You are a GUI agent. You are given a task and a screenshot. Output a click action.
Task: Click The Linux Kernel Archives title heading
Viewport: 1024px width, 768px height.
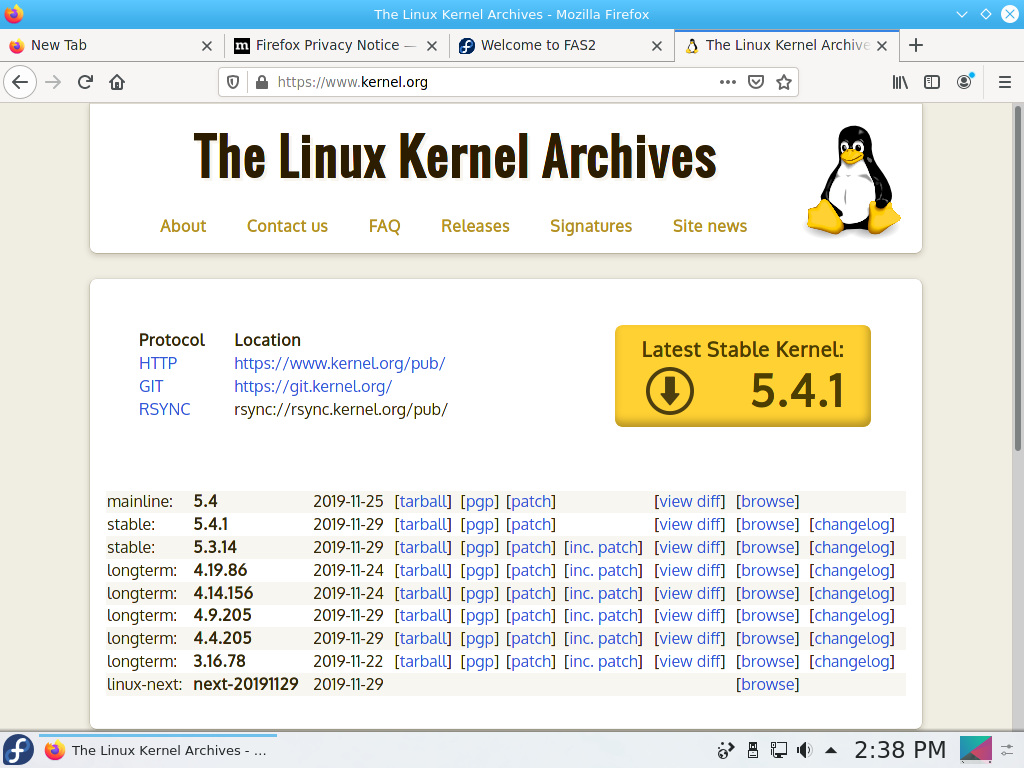click(455, 156)
